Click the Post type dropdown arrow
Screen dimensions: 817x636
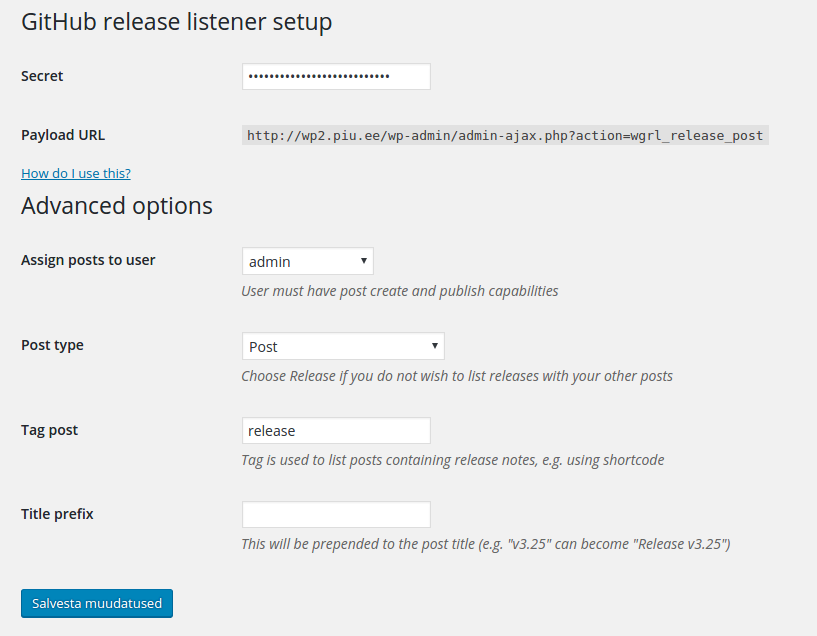click(x=435, y=346)
